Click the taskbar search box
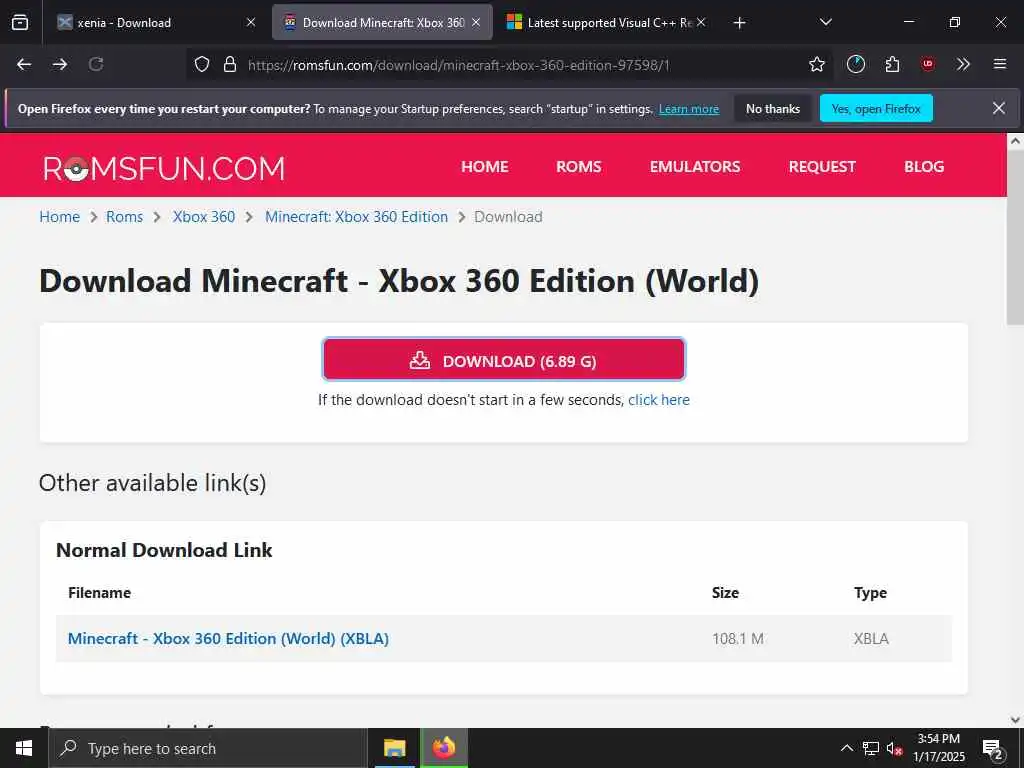The image size is (1024, 768). coord(208,748)
